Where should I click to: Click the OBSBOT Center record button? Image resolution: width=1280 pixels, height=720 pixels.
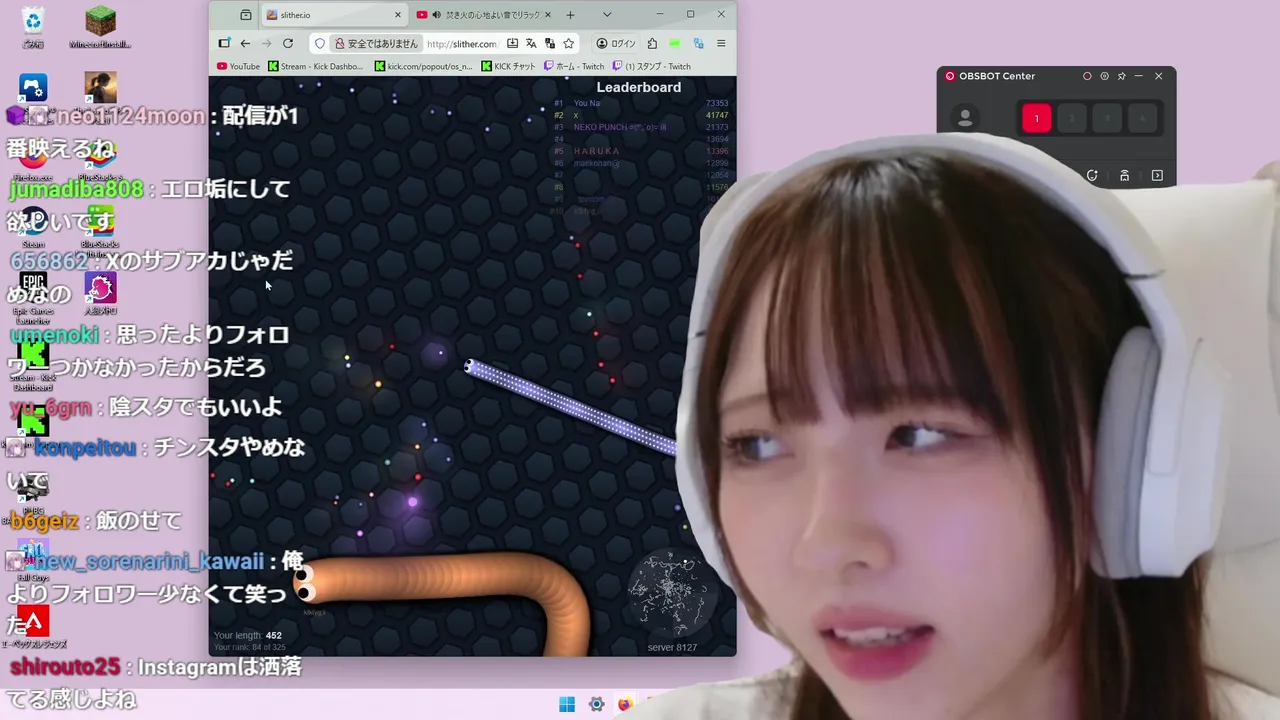[x=1087, y=76]
